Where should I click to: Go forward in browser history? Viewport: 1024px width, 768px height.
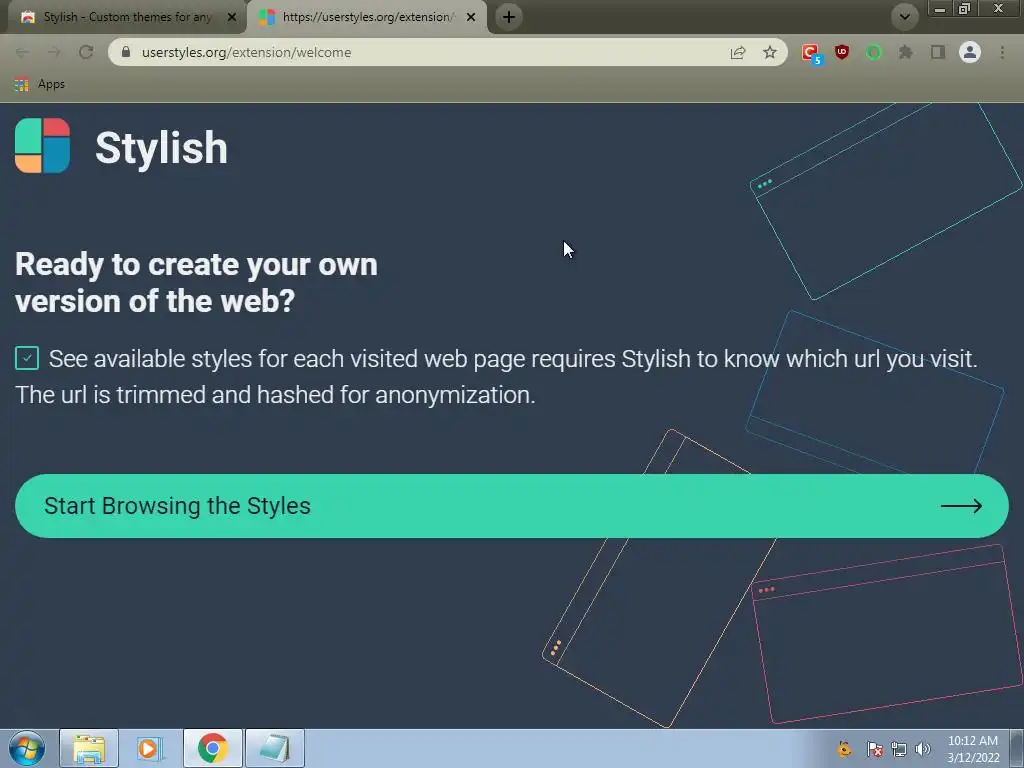click(x=54, y=52)
